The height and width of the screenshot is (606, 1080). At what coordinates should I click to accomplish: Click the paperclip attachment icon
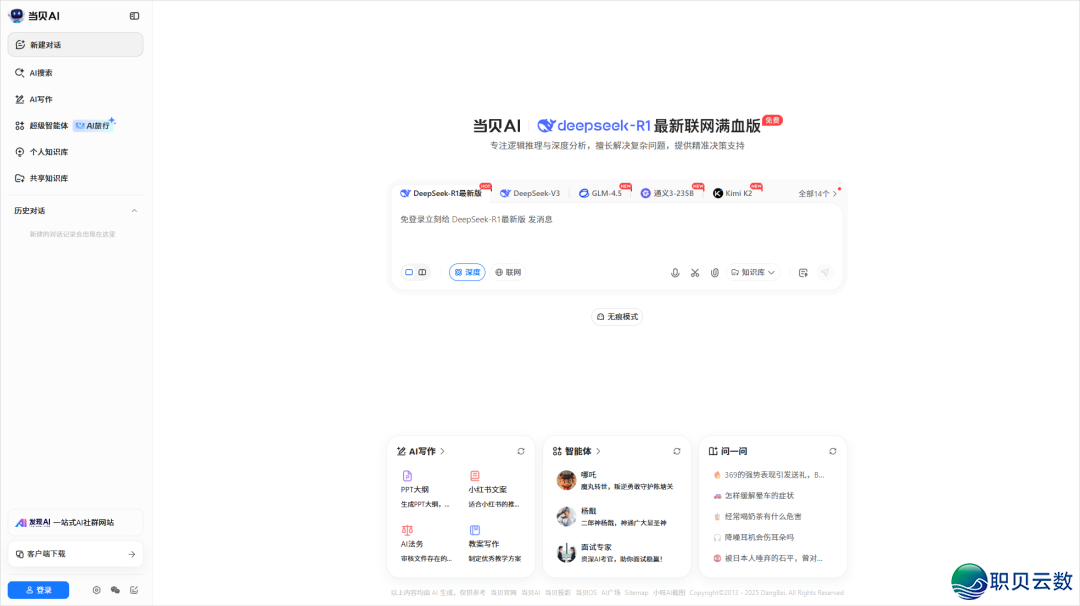(715, 273)
